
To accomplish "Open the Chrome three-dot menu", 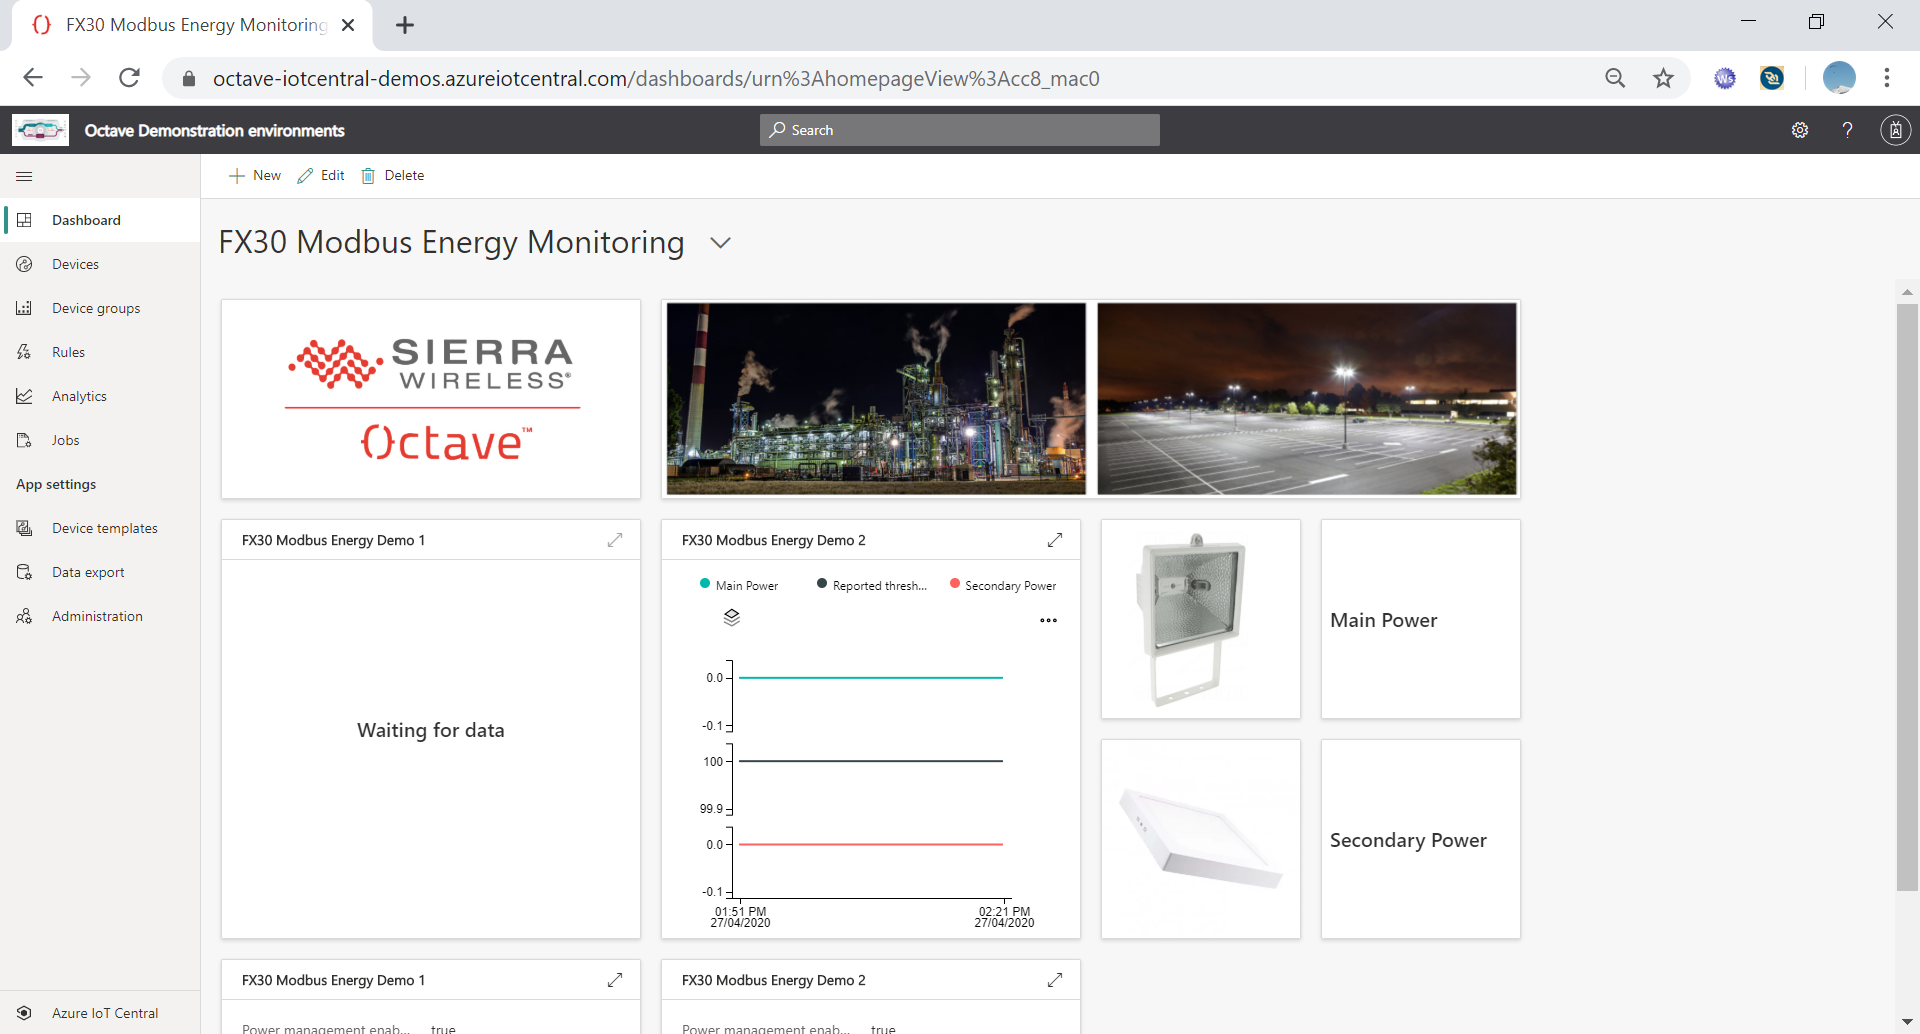I will tap(1887, 78).
